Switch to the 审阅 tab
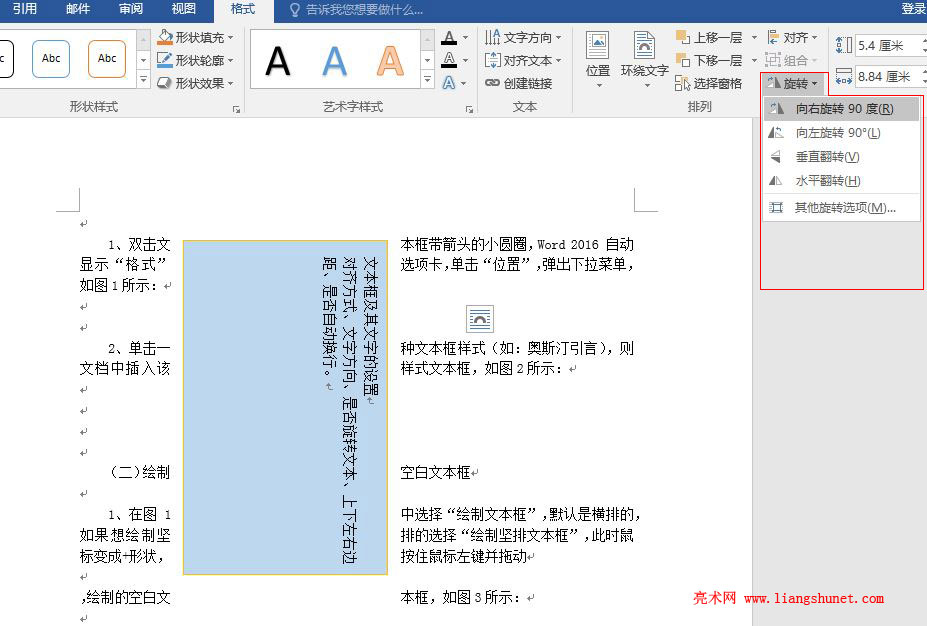Viewport: 927px width, 626px height. (131, 9)
